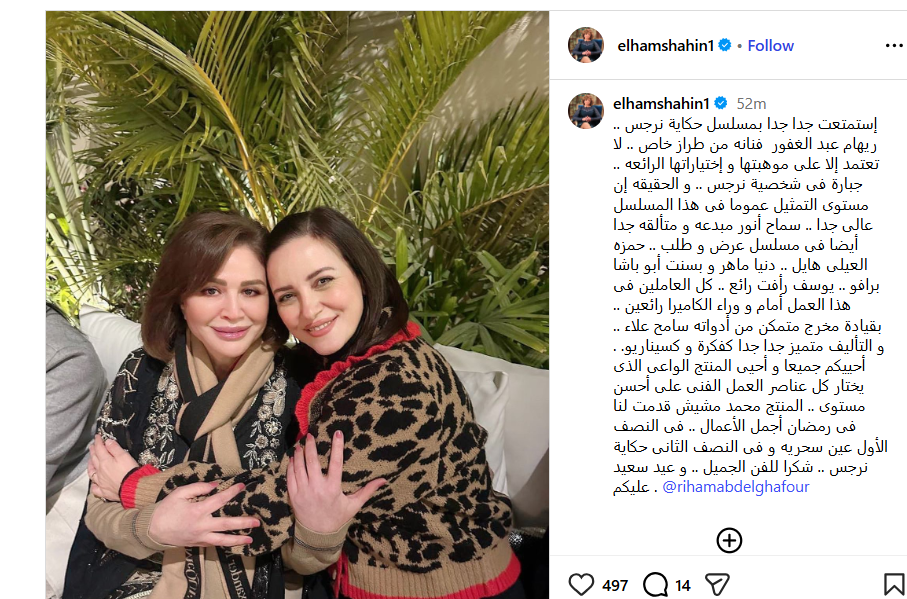Save the post with the bookmark icon
The image size is (907, 599).
point(894,585)
